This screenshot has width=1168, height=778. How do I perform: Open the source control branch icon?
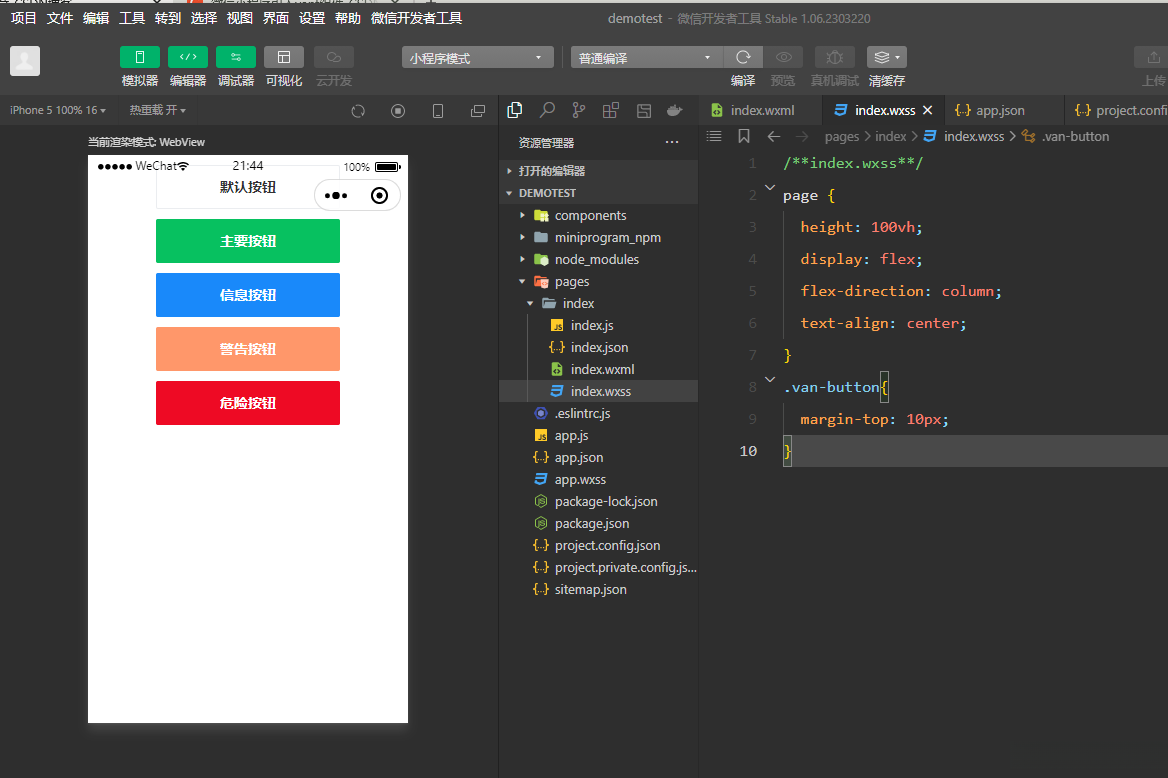579,110
